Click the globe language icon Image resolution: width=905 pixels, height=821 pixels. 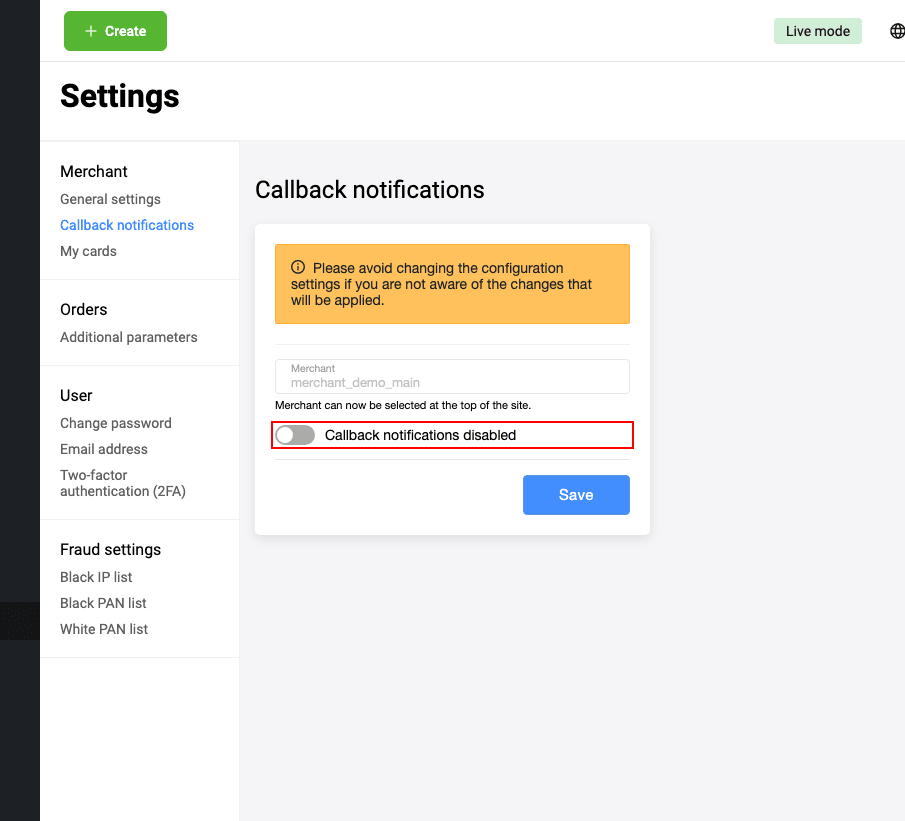click(897, 31)
